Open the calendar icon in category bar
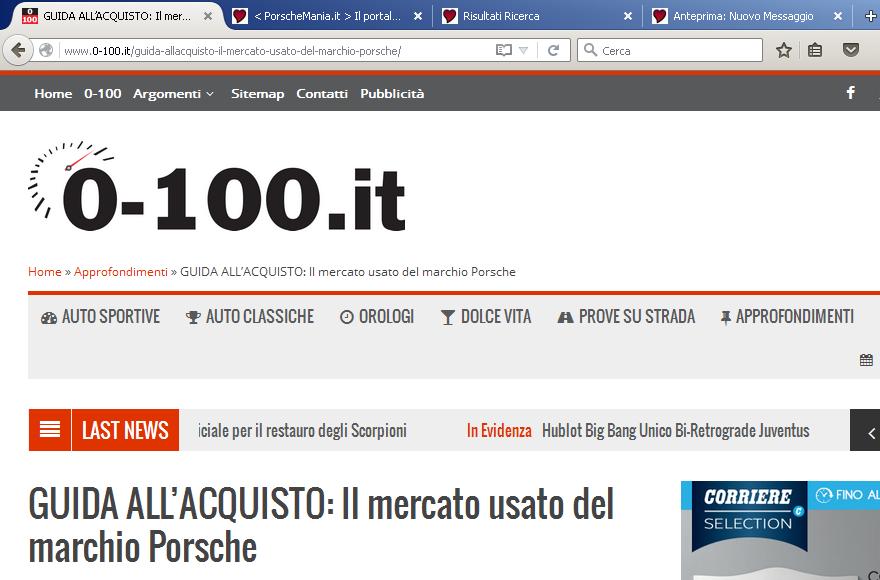880x580 pixels. point(866,360)
